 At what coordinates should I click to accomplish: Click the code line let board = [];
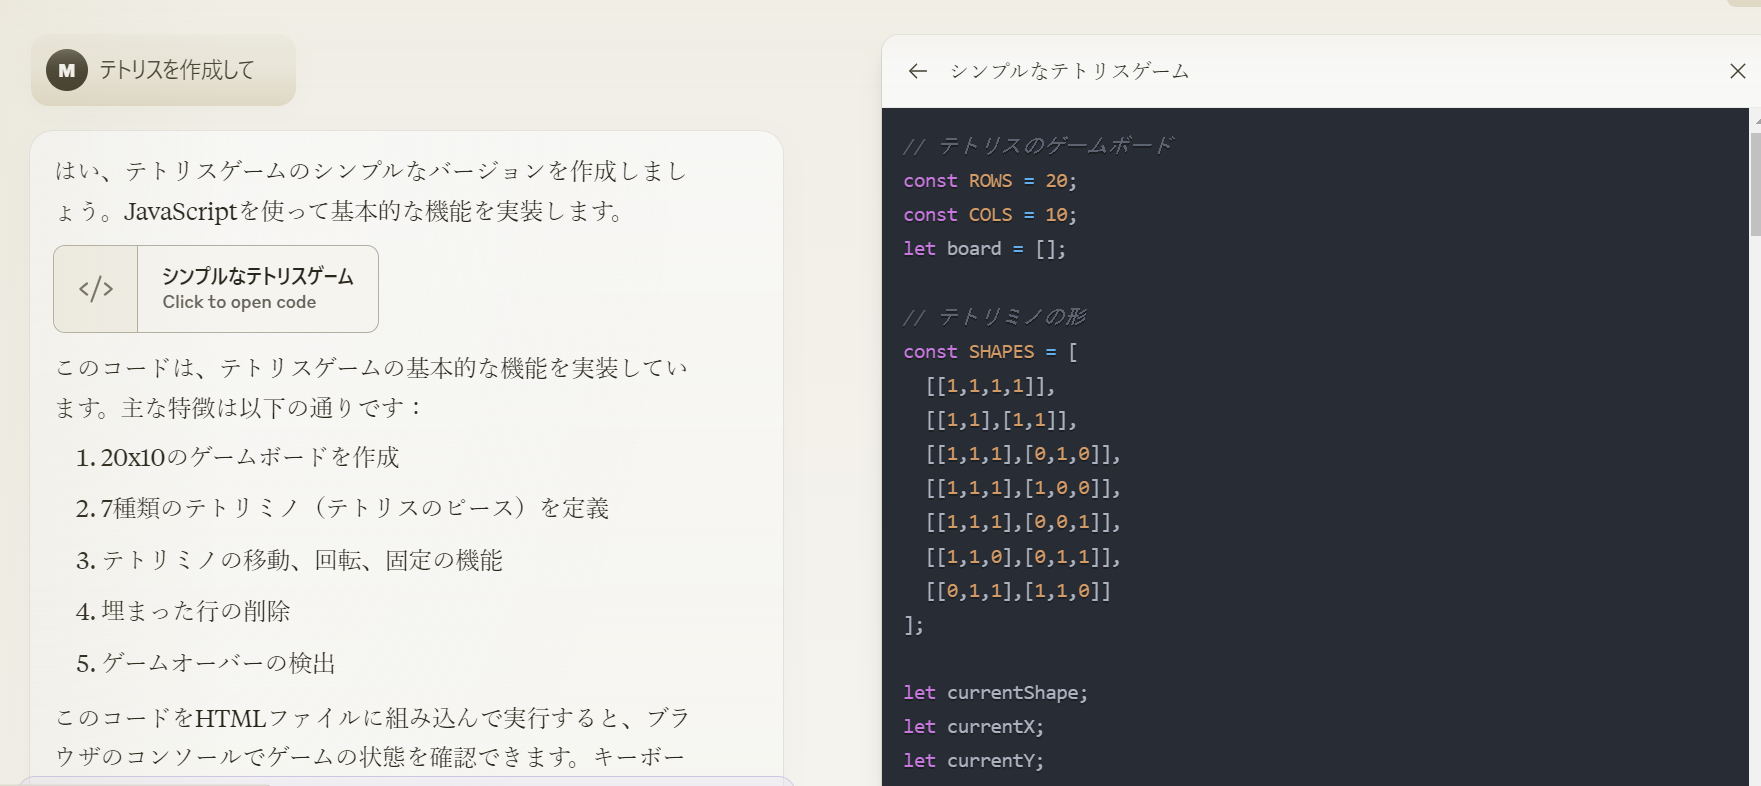[985, 249]
